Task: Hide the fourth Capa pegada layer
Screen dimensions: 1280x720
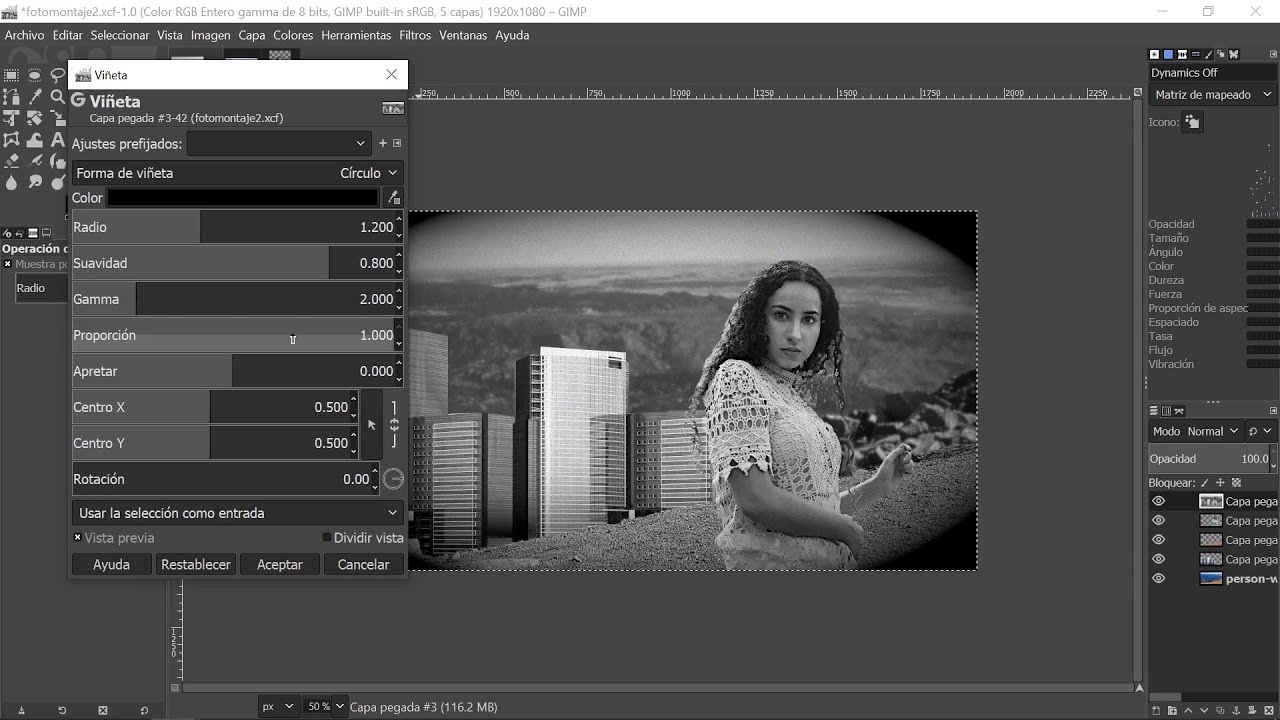Action: pyautogui.click(x=1158, y=559)
